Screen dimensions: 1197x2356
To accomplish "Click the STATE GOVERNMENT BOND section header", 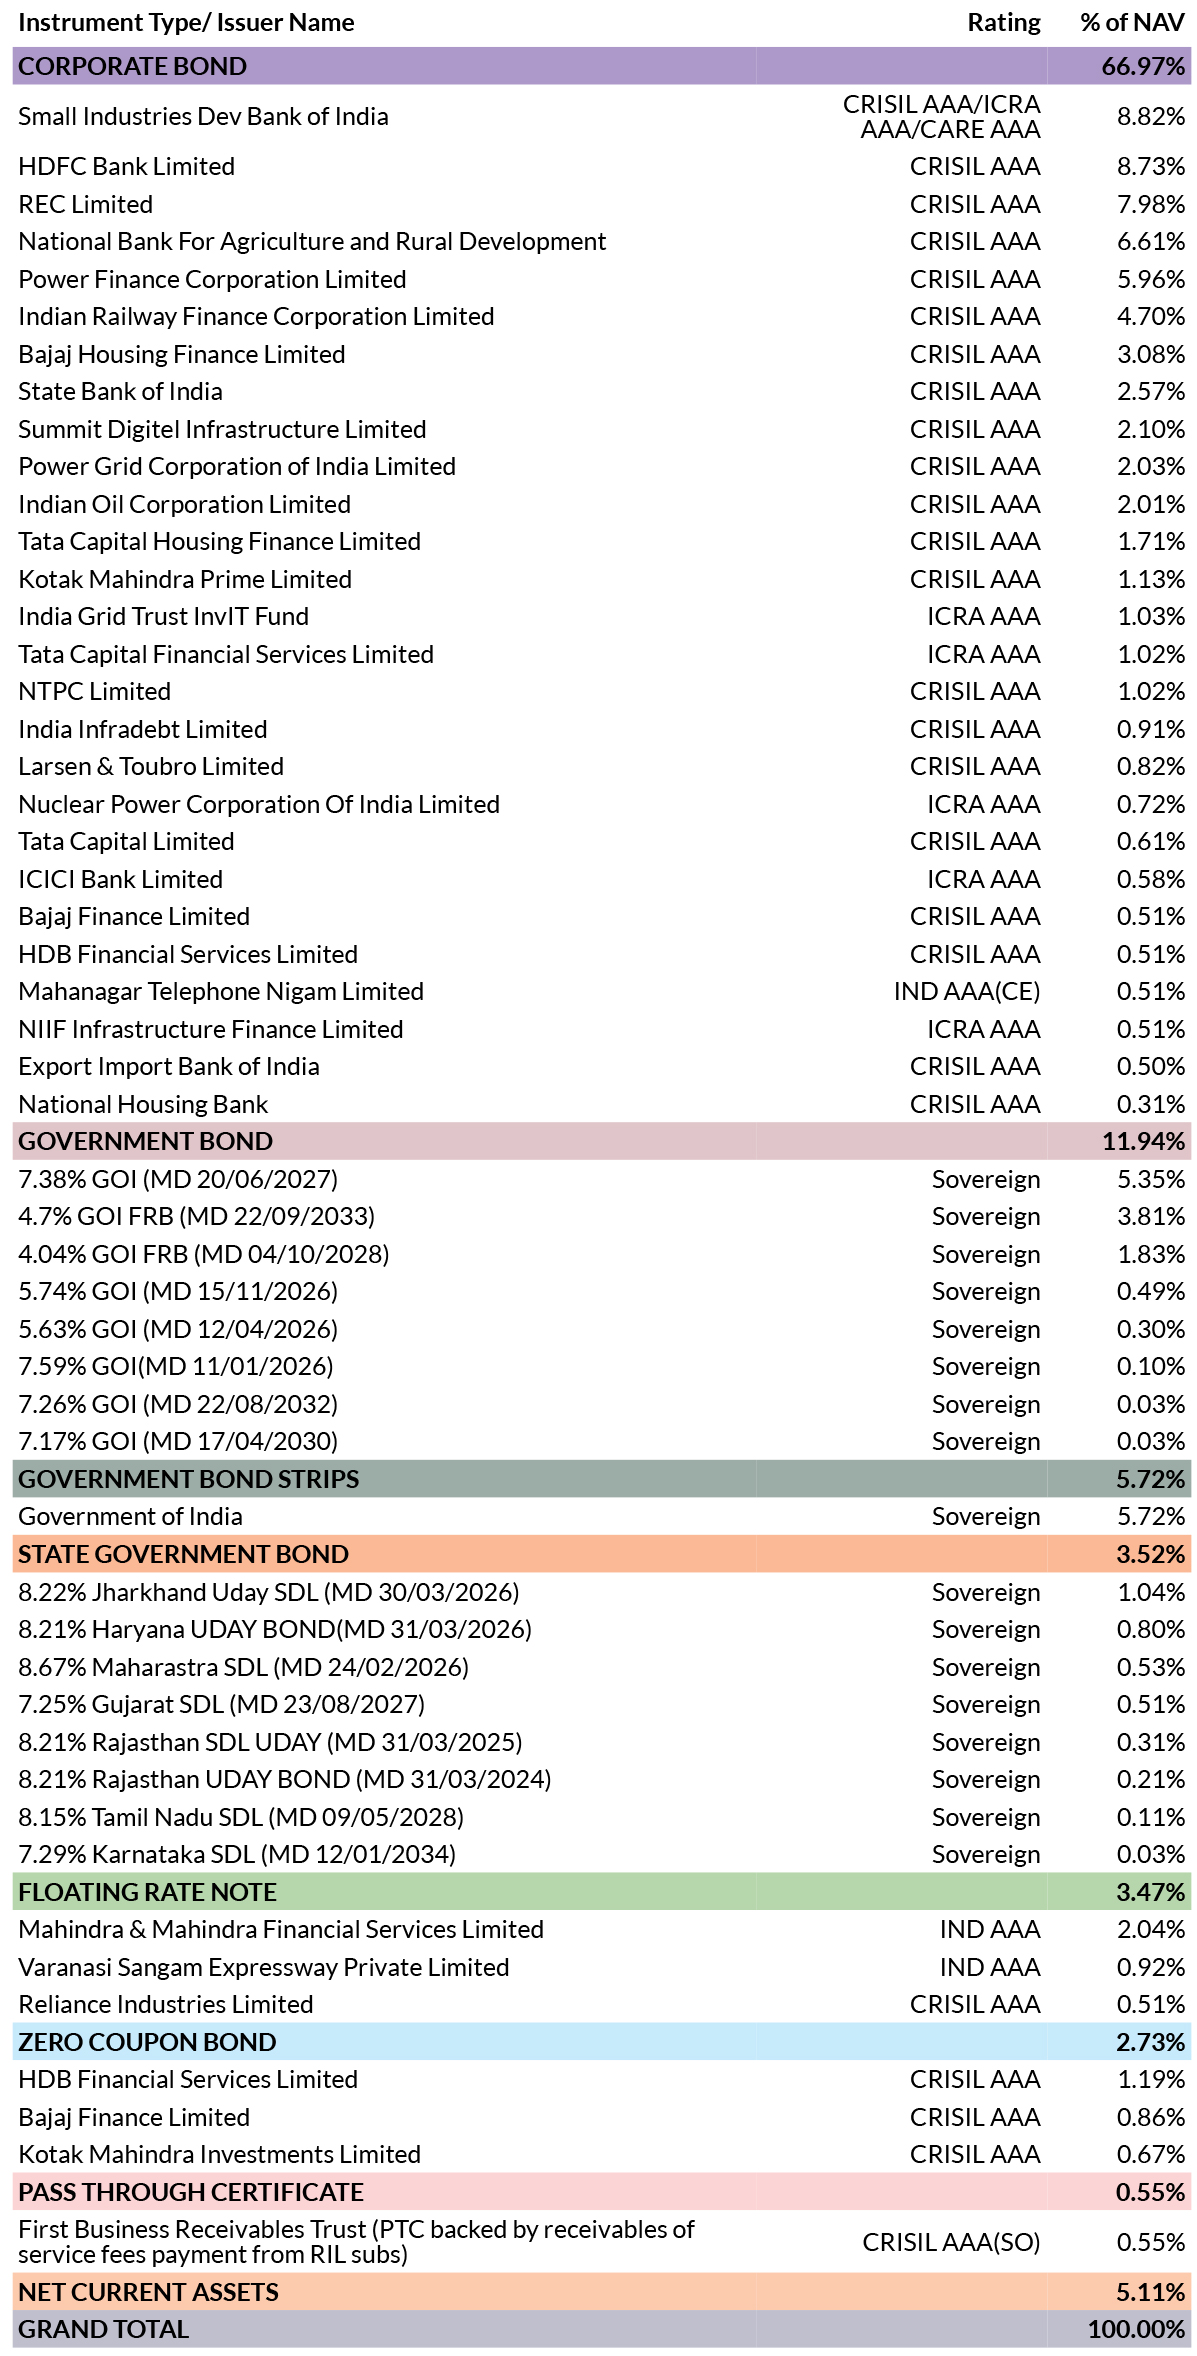I will click(183, 1554).
